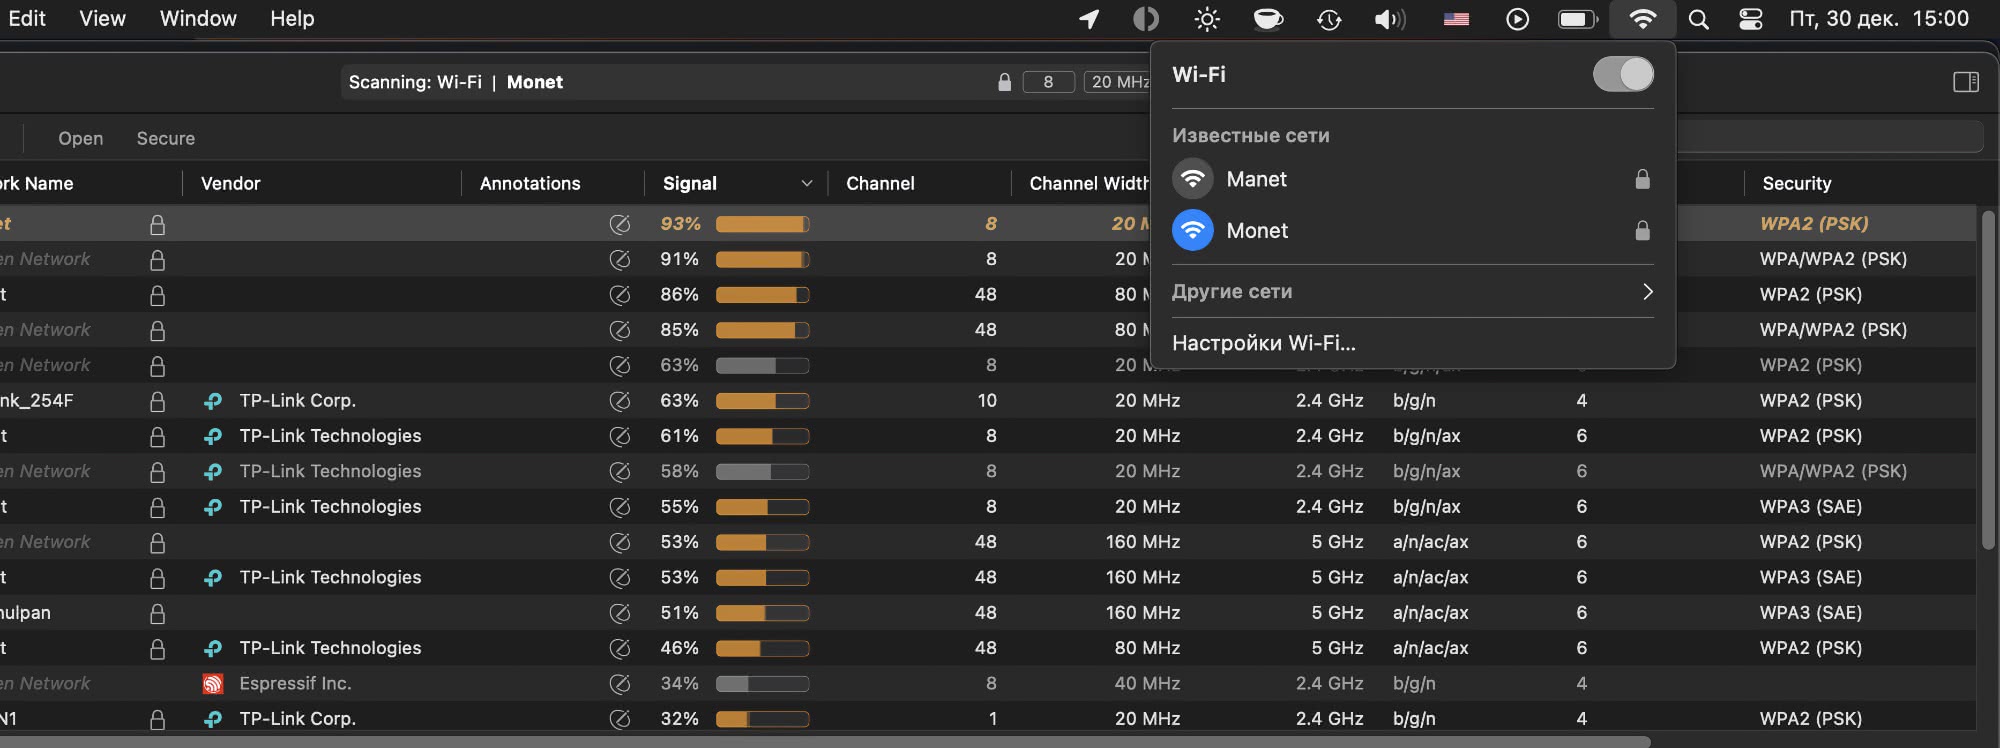Filter by Open networks

coord(81,138)
